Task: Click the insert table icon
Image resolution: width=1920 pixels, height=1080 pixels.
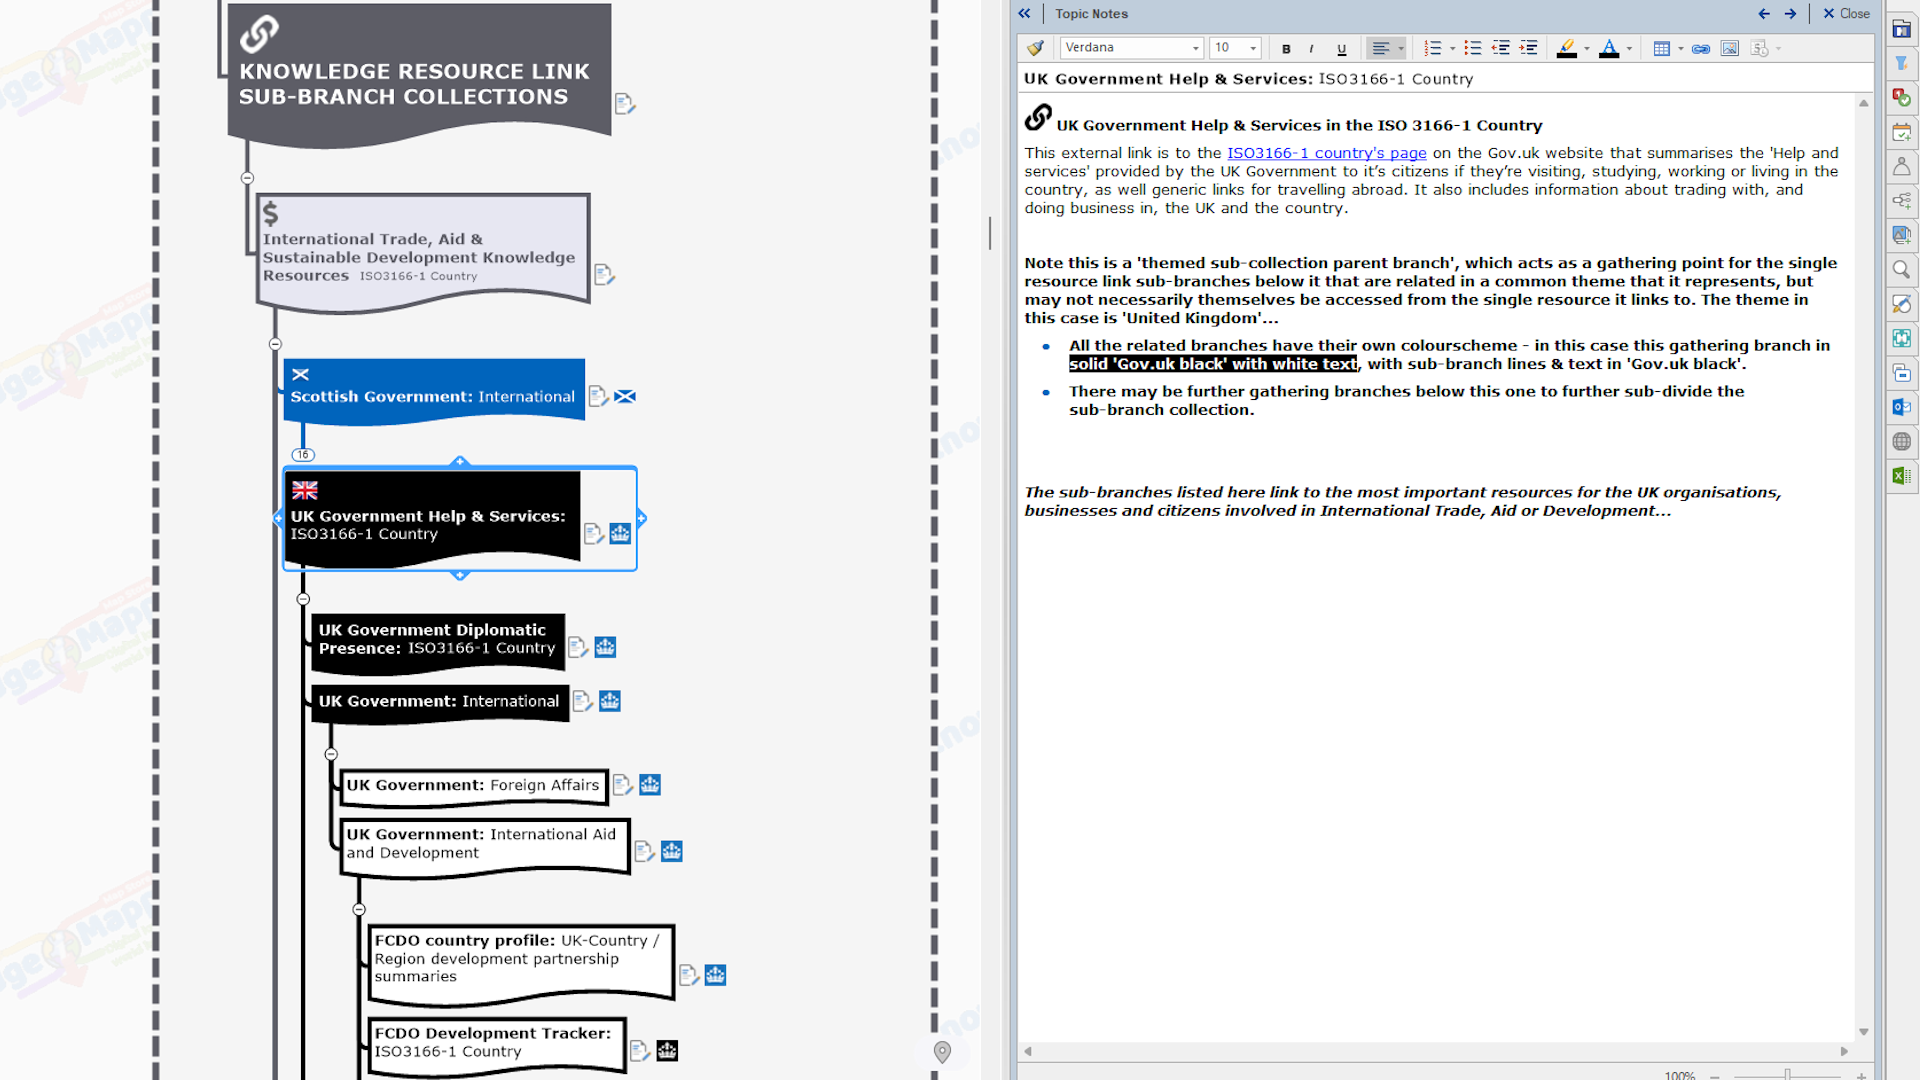Action: (1661, 48)
